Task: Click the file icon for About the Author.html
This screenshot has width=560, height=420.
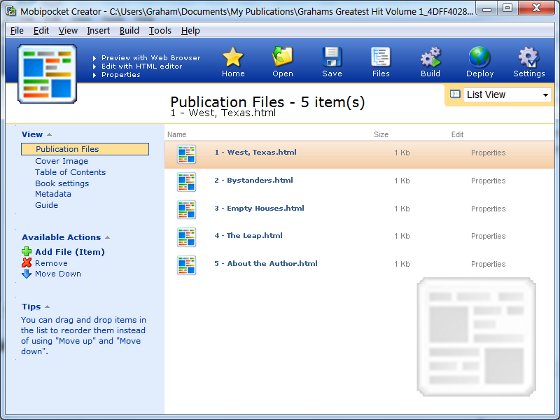Action: [x=186, y=265]
